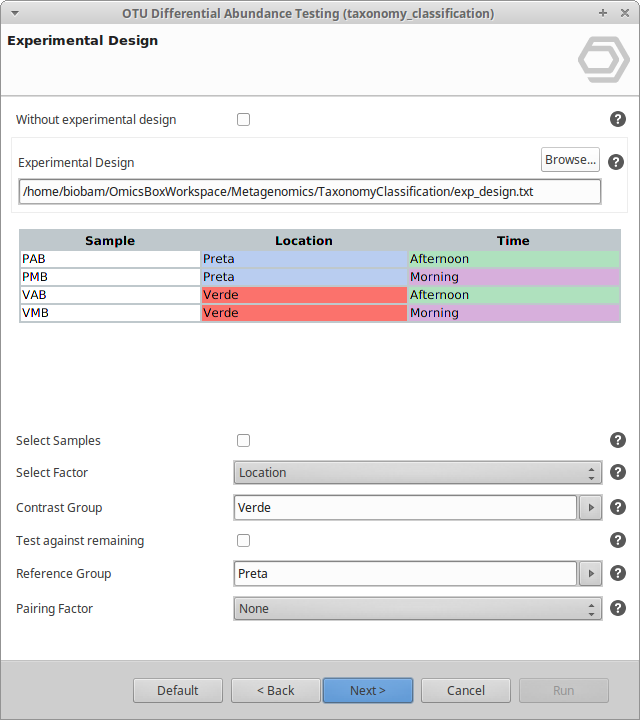Expand Contrast Group options arrow

click(591, 508)
